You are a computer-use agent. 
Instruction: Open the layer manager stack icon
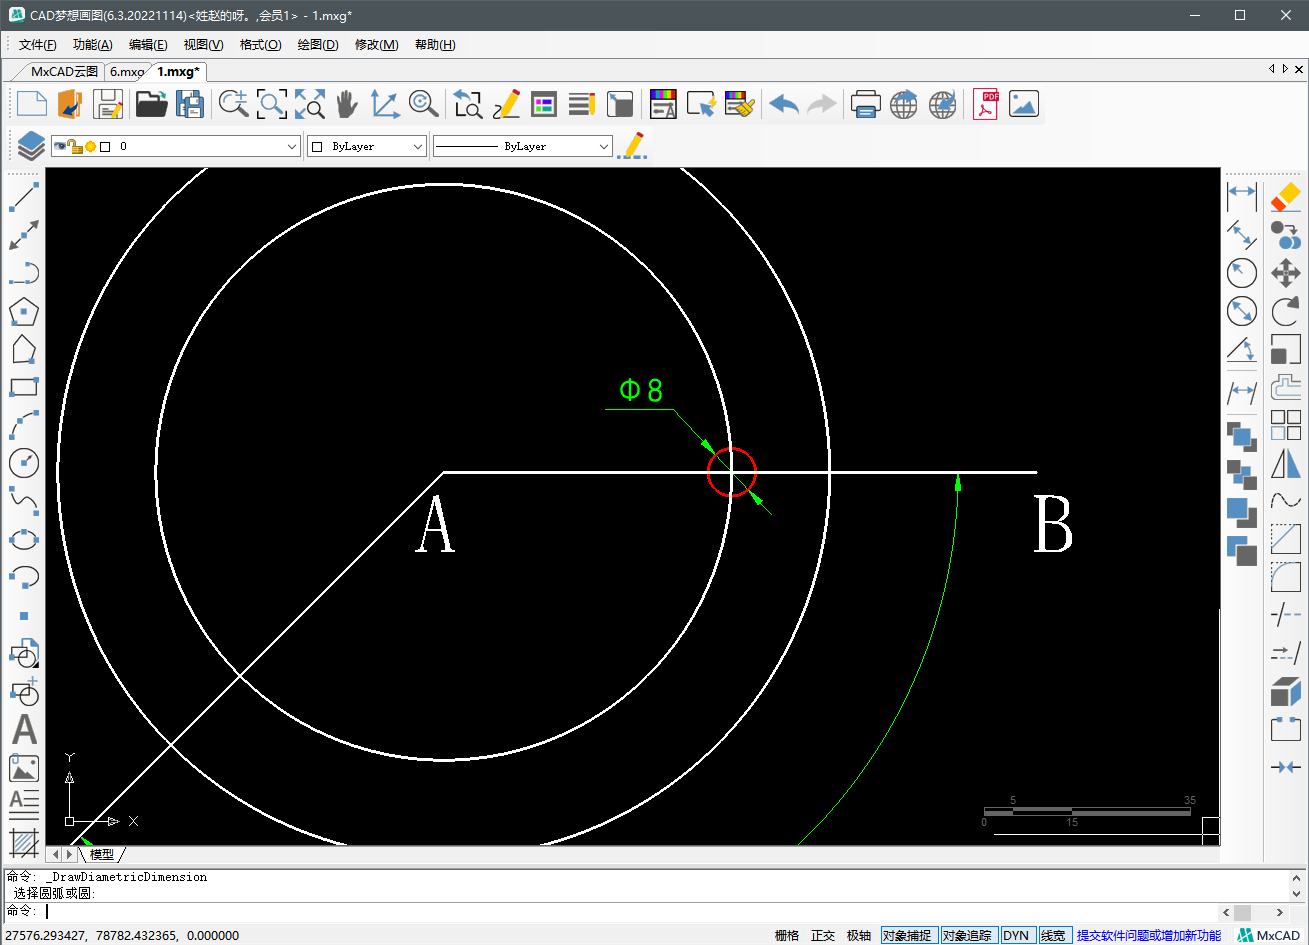pos(31,146)
